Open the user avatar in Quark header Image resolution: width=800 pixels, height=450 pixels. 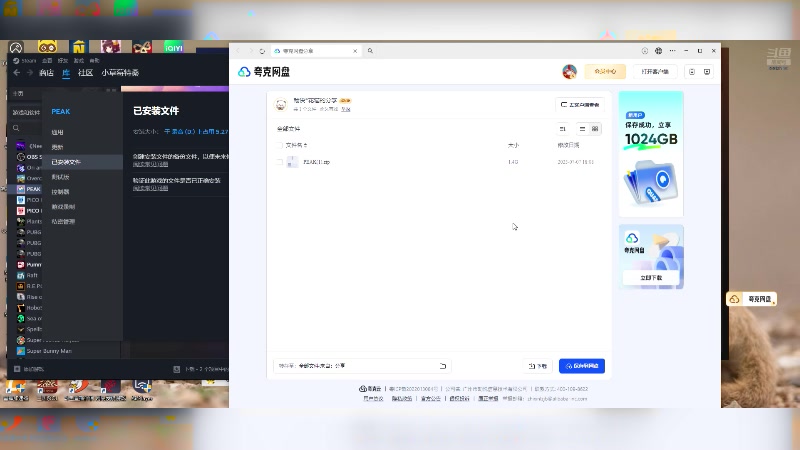(x=569, y=72)
